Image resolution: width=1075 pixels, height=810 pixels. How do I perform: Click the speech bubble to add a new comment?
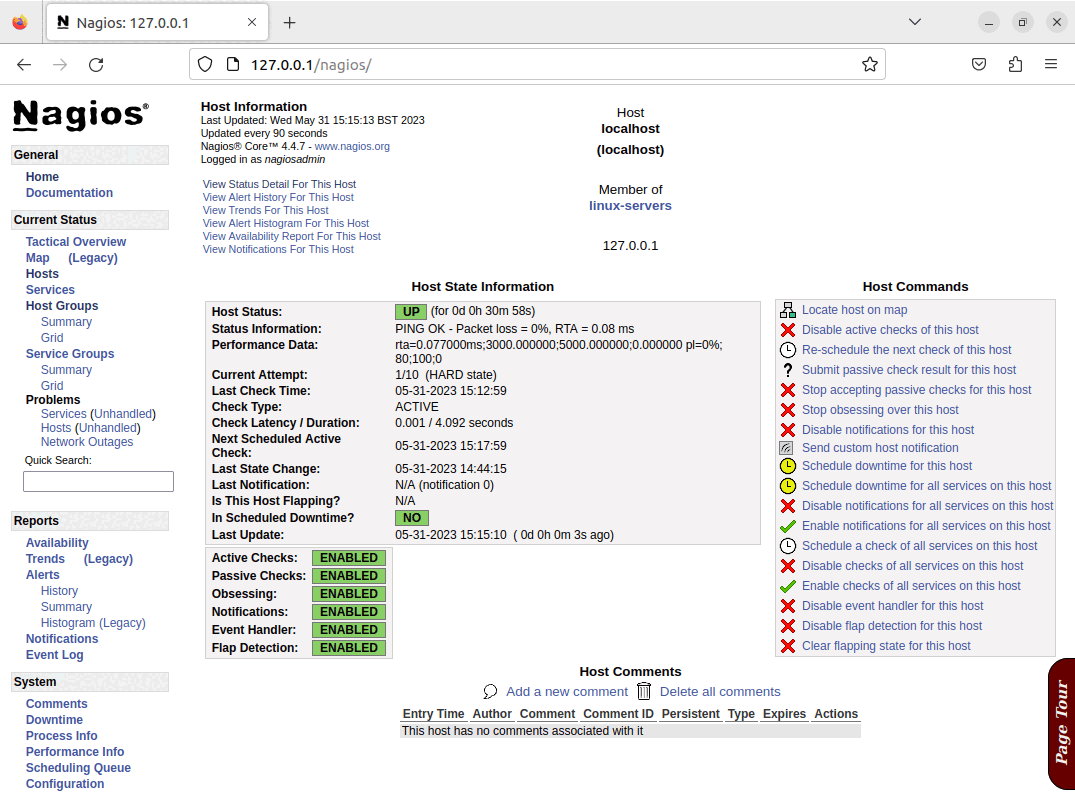click(x=490, y=691)
